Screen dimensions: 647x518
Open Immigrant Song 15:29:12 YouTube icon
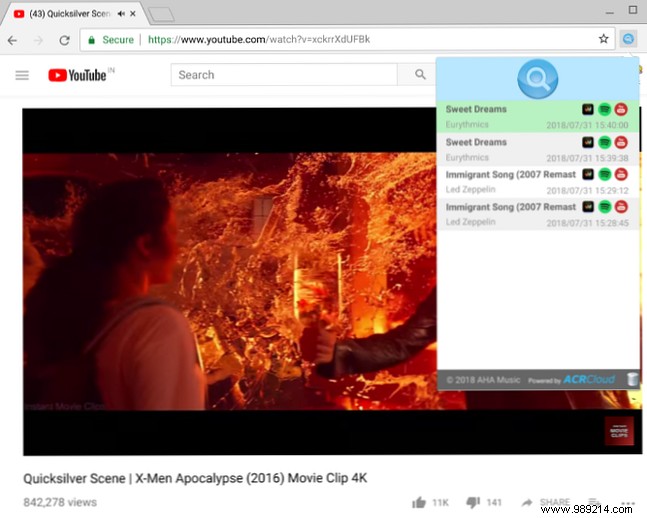[x=621, y=174]
